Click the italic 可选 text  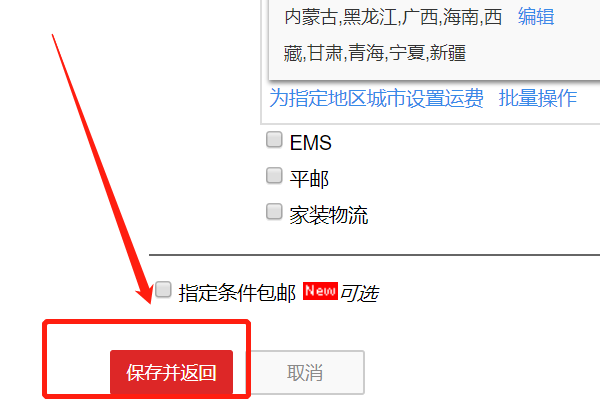[x=360, y=294]
